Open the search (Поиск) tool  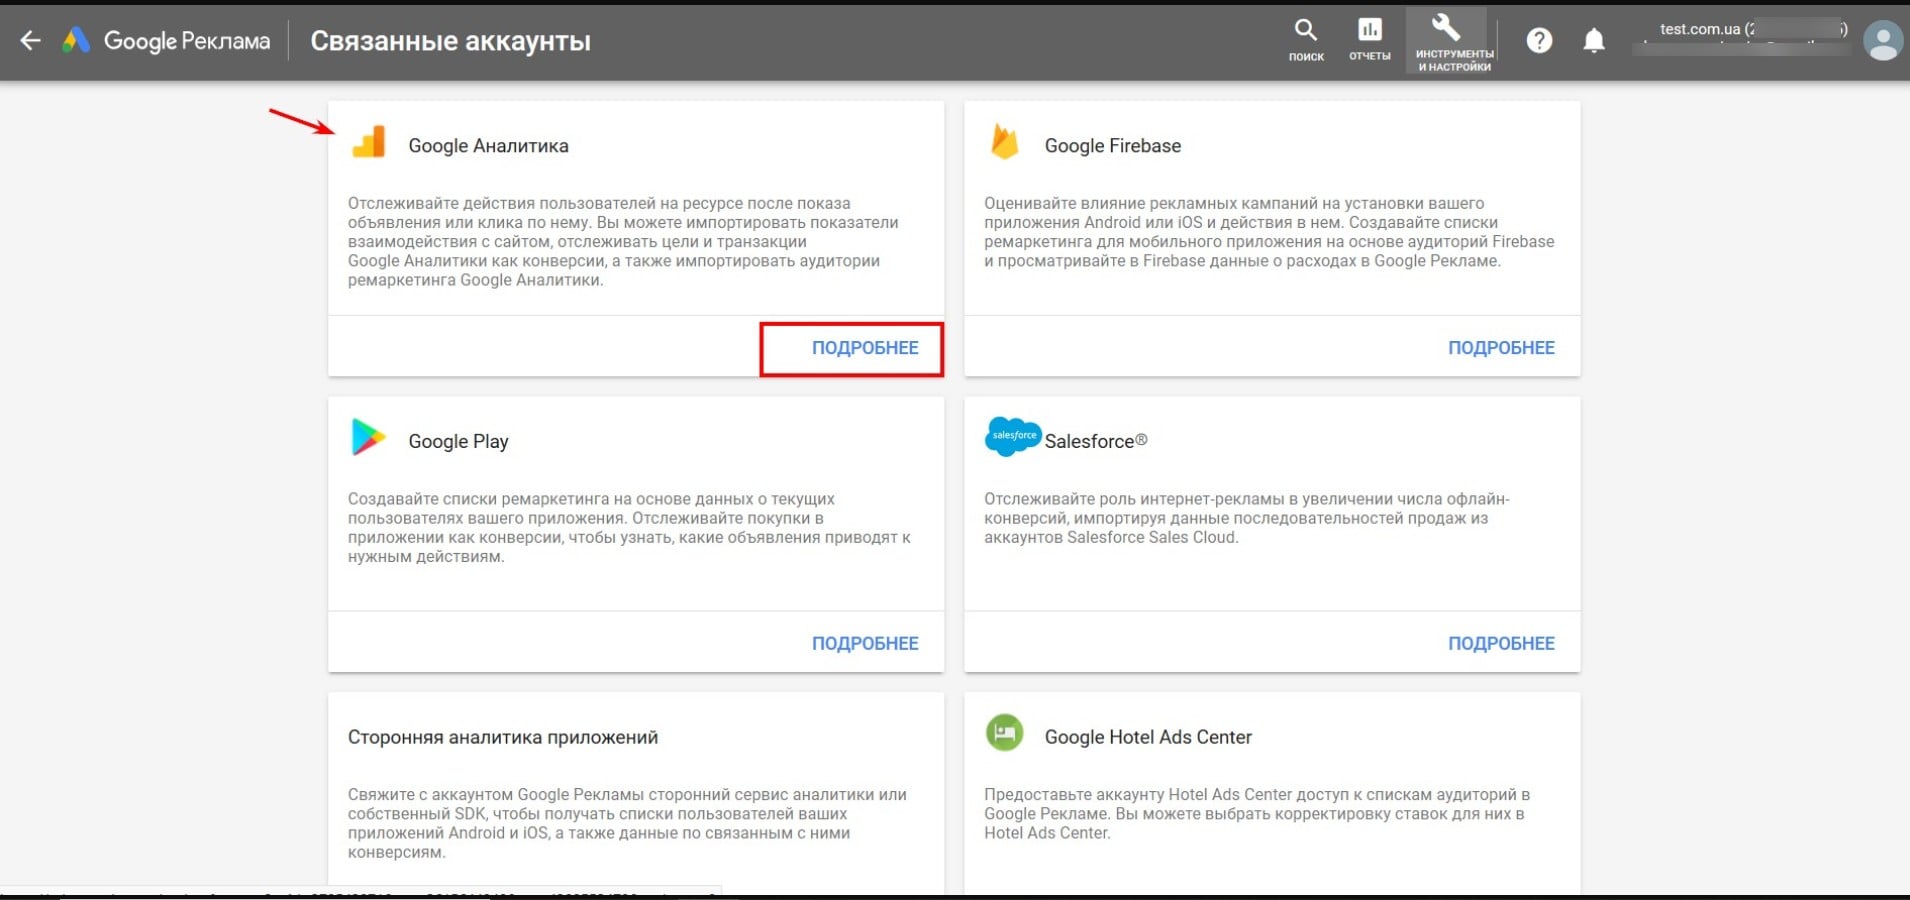[x=1305, y=40]
